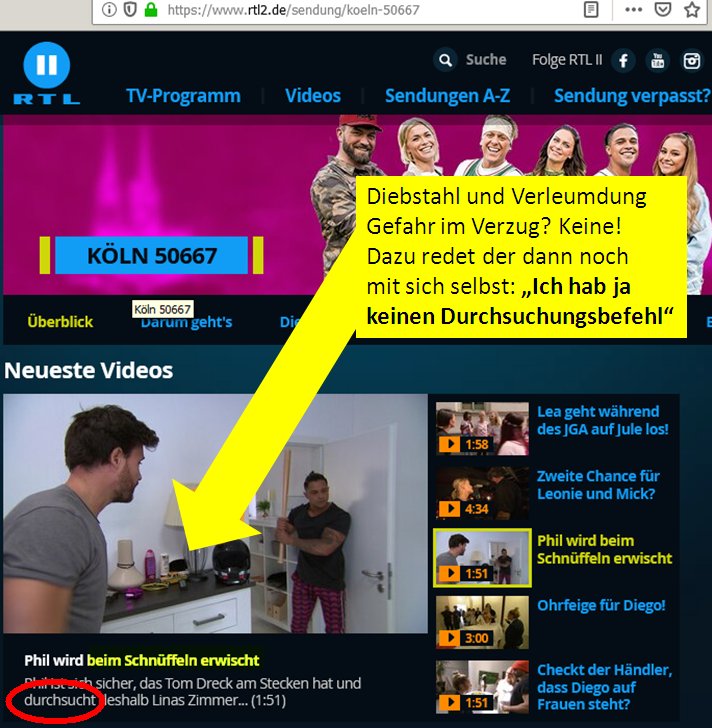Bookmark this page with star icon
712x728 pixels.
click(x=692, y=9)
